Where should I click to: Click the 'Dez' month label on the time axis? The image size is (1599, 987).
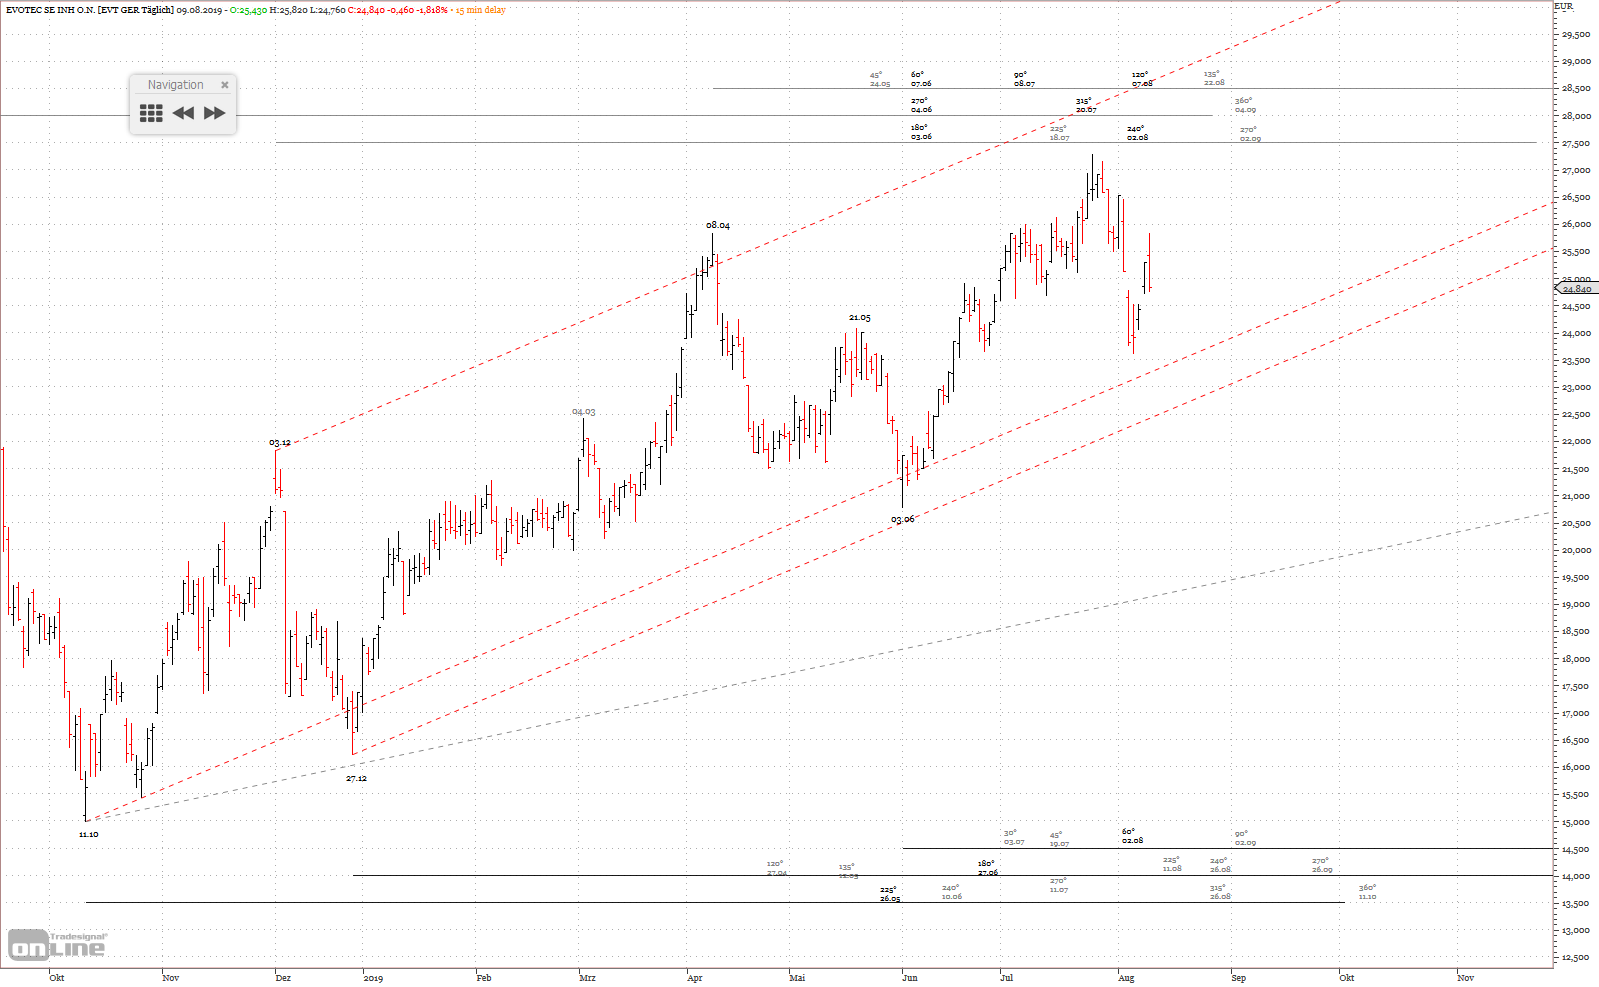[283, 978]
